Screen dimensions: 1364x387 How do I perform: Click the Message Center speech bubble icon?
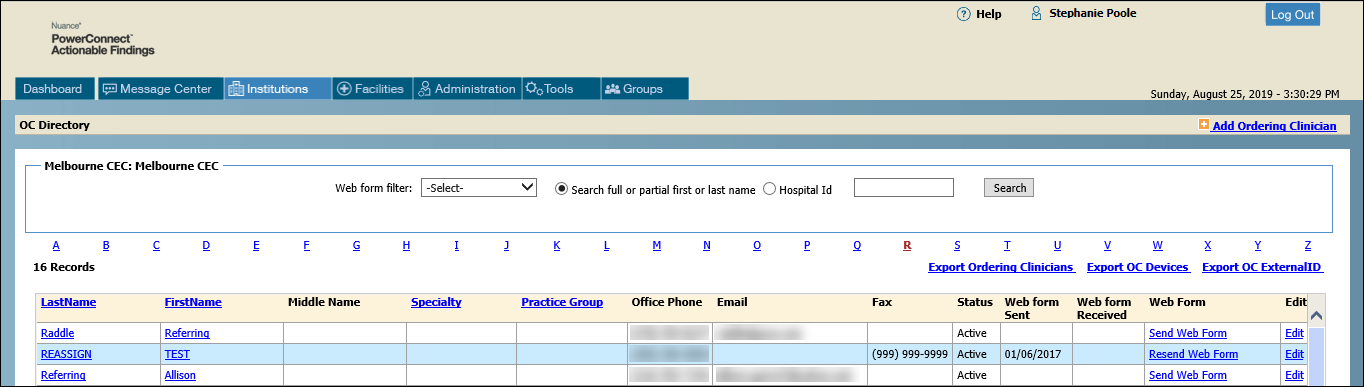point(110,89)
